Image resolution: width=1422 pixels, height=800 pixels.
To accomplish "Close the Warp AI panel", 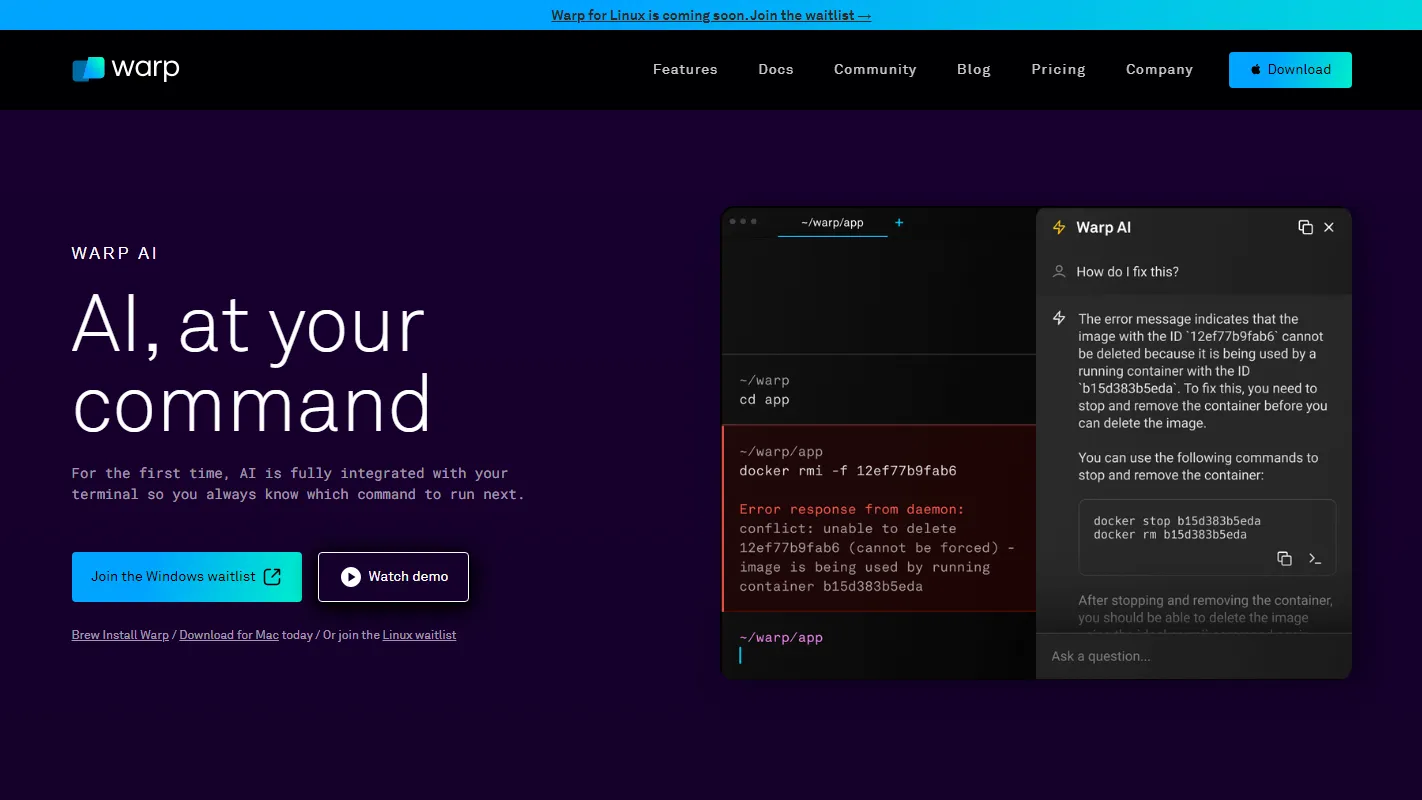I will pyautogui.click(x=1329, y=228).
